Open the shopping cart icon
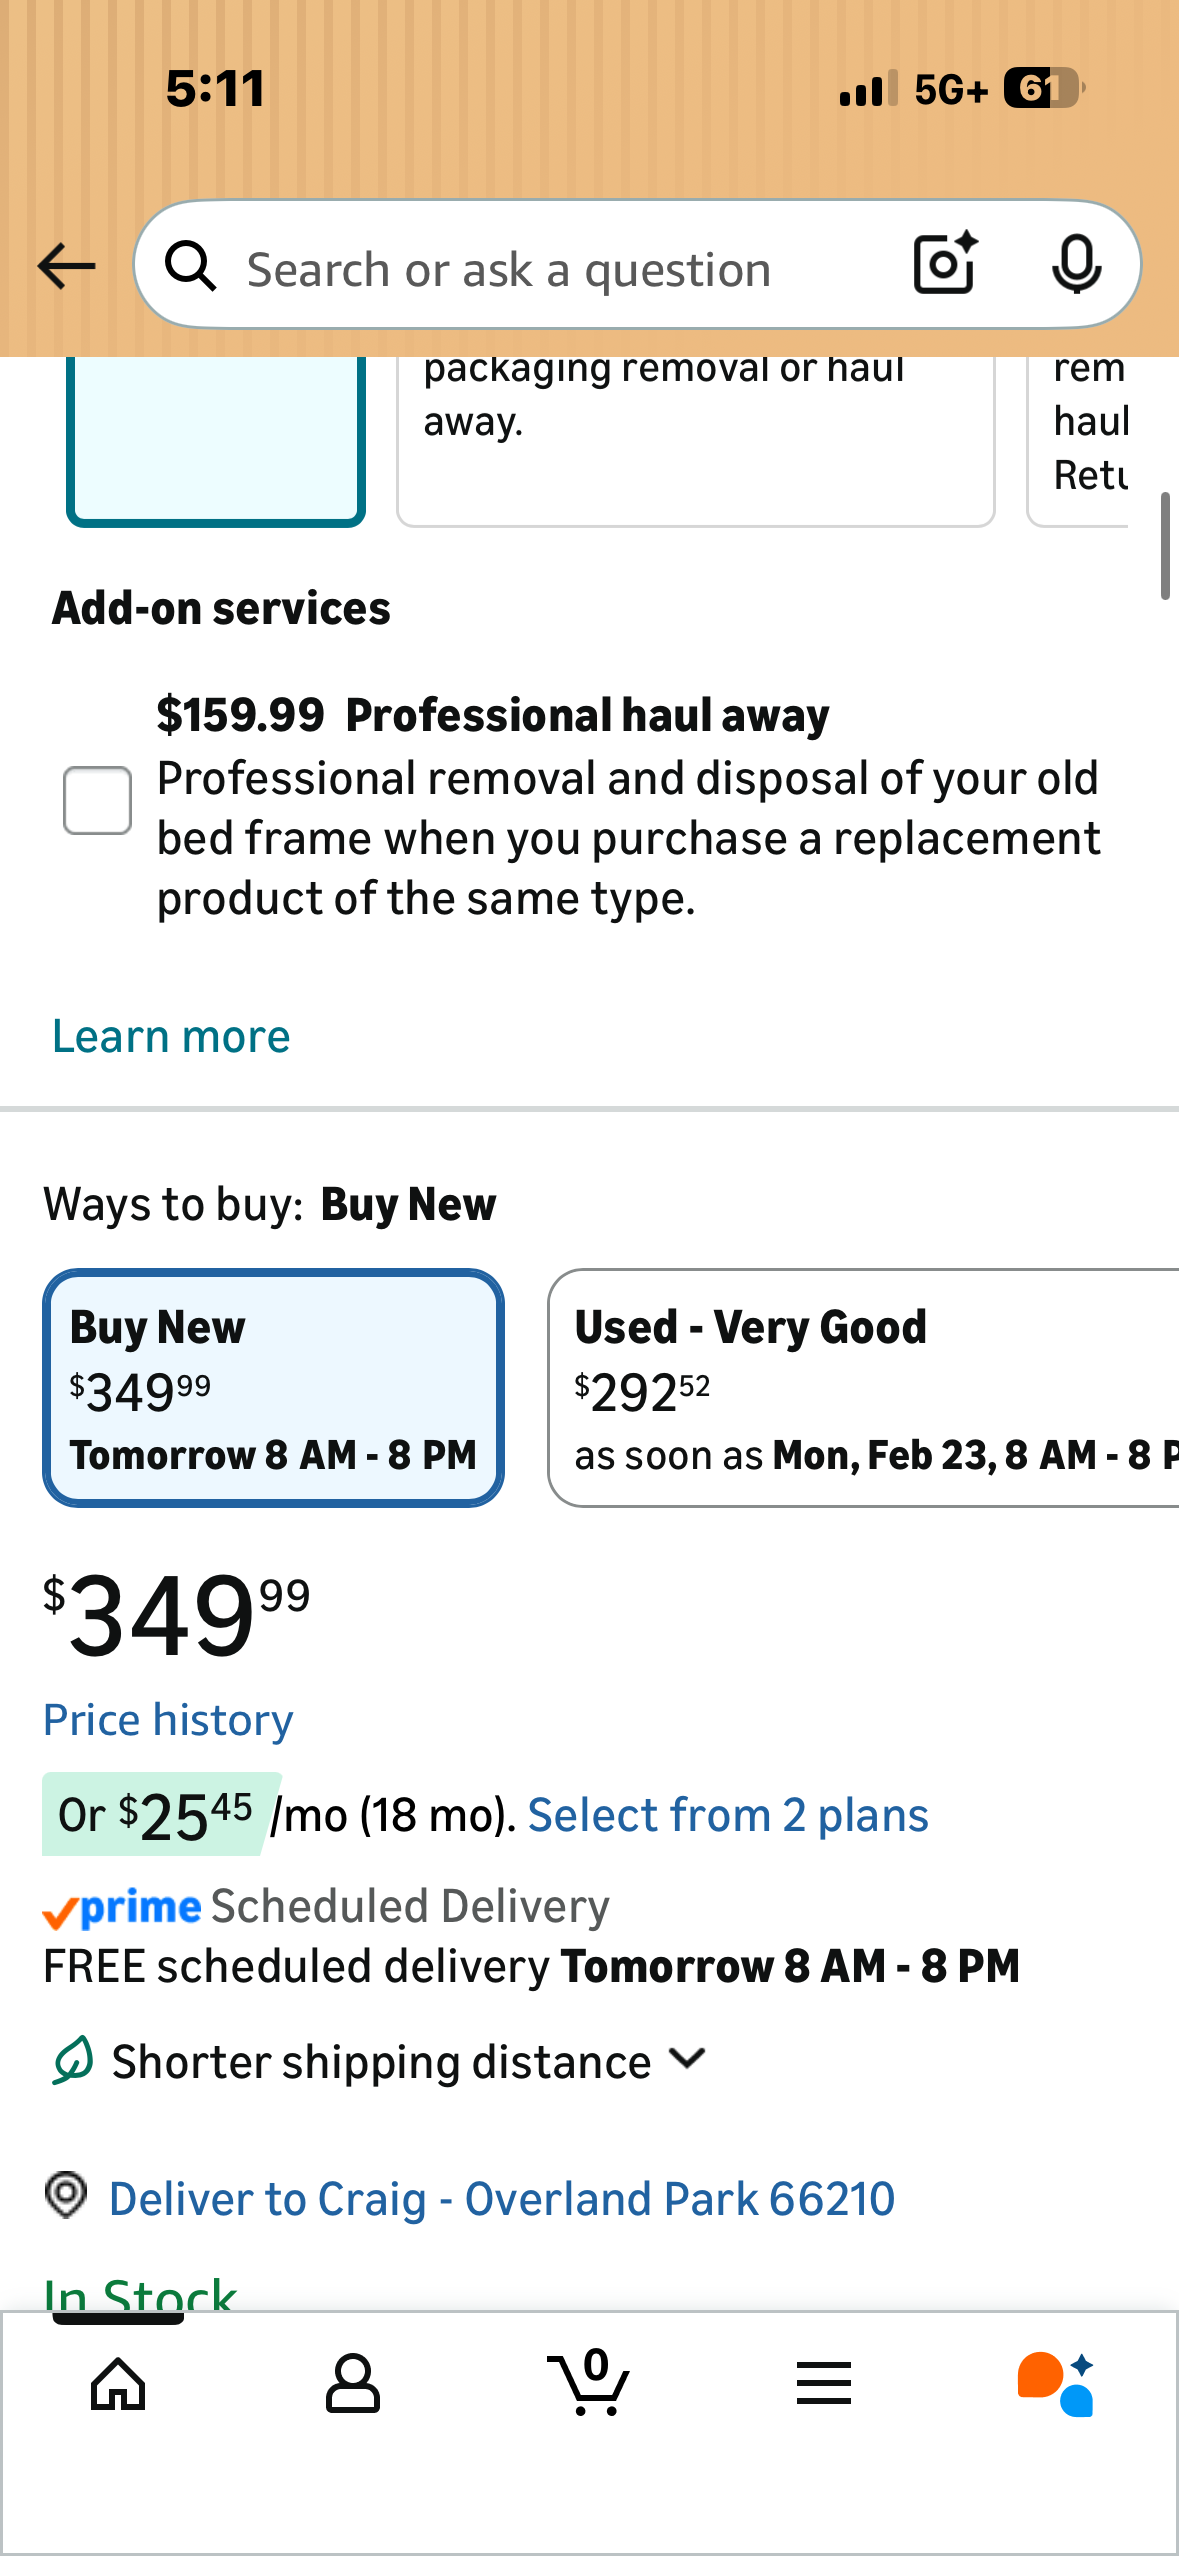Screen dimensions: 1179x2556 (590, 2384)
